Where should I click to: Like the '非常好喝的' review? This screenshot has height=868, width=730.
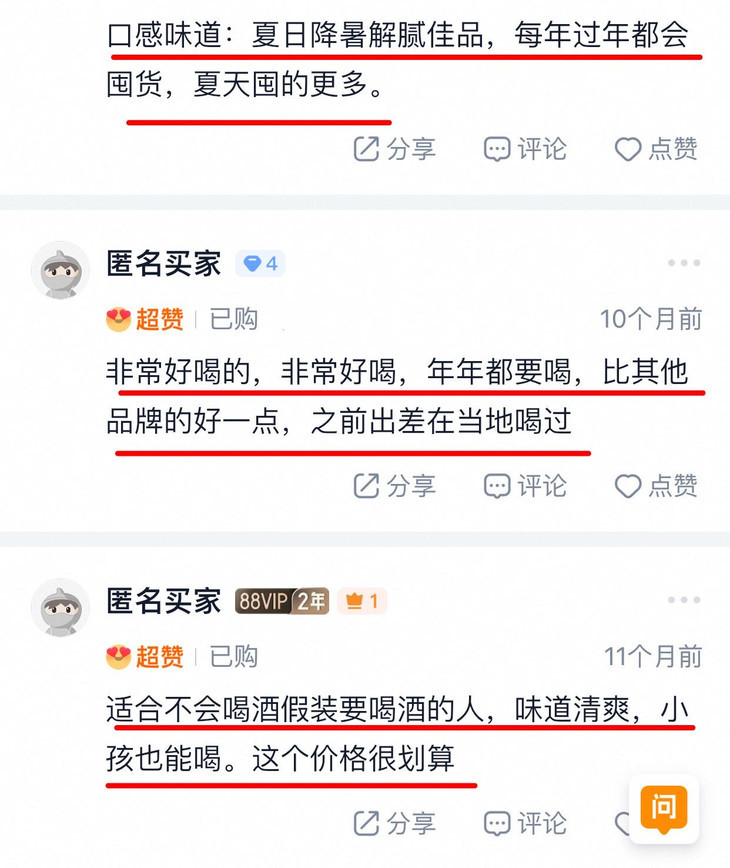656,486
